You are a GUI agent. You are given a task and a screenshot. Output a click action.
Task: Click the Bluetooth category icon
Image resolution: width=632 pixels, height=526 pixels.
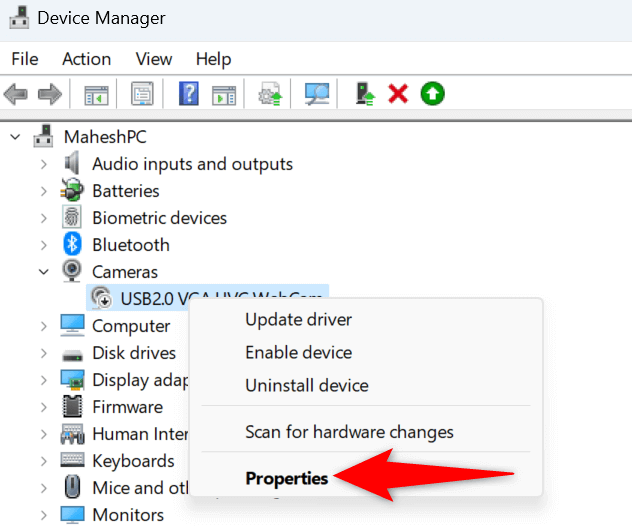click(x=72, y=244)
